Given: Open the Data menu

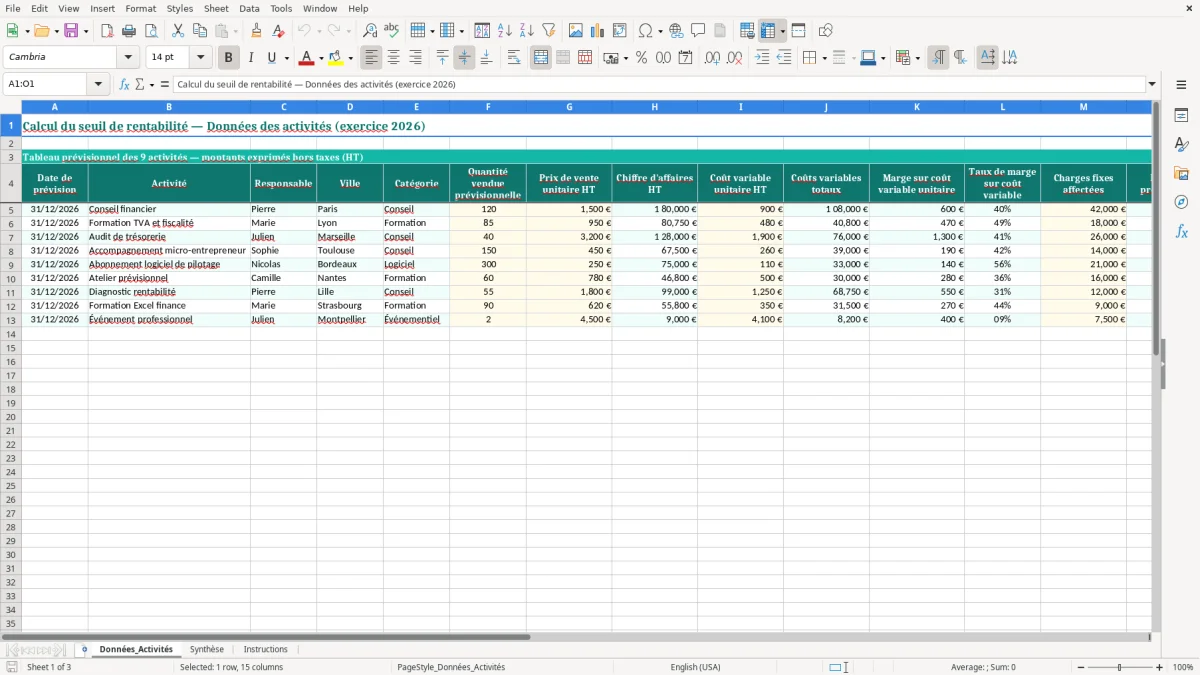Looking at the screenshot, I should tap(249, 8).
